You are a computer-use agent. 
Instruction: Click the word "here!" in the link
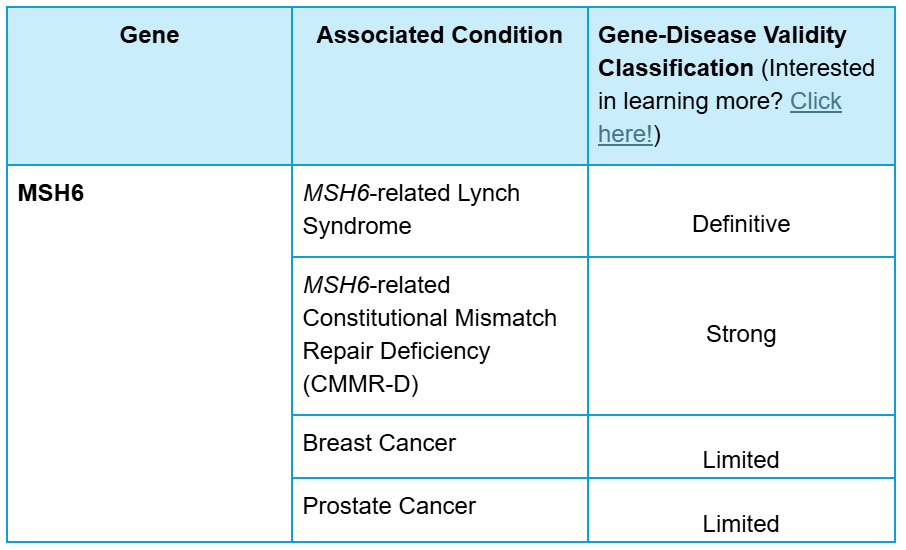click(x=625, y=134)
